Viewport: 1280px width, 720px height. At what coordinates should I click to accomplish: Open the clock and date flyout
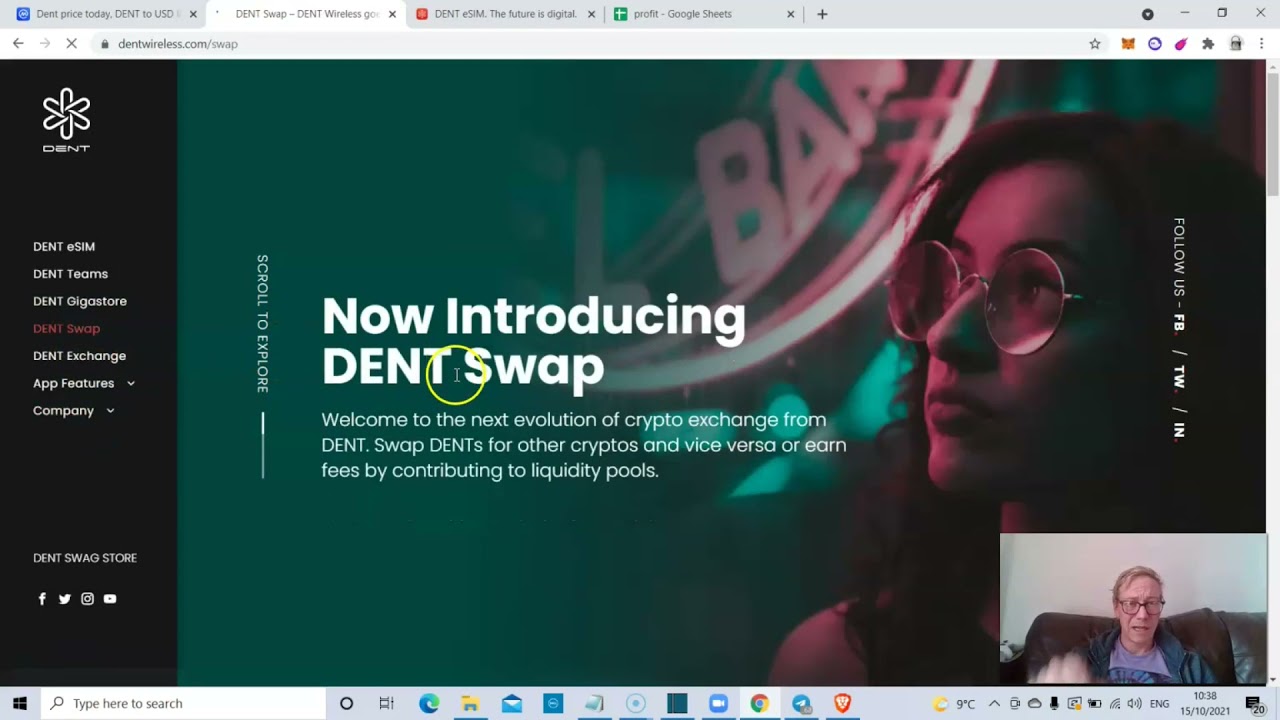point(1205,704)
